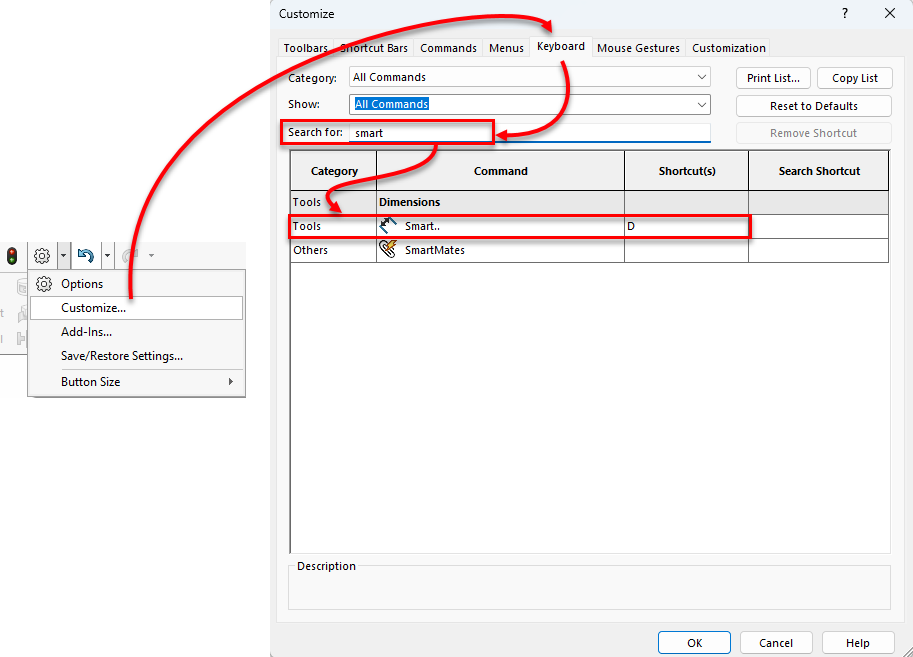The image size is (913, 657).
Task: Click the Smart Dimension command icon
Action: pos(389,226)
